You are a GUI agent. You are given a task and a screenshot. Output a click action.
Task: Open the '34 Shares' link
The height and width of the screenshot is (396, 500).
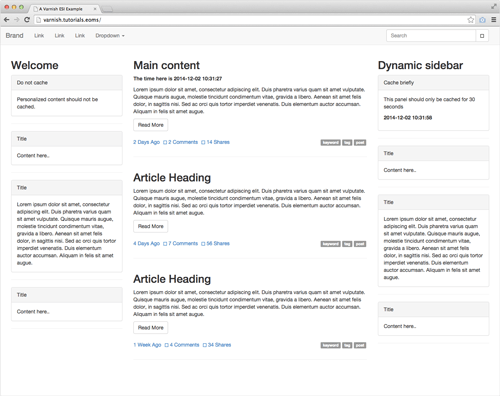pos(219,345)
